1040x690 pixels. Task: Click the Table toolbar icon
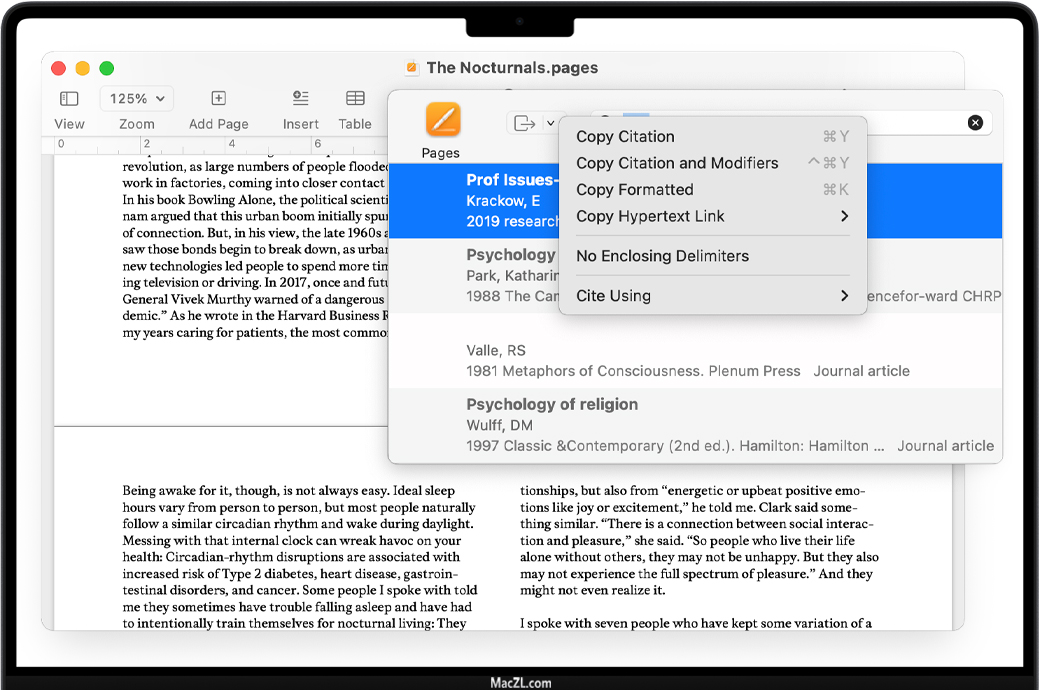tap(355, 99)
